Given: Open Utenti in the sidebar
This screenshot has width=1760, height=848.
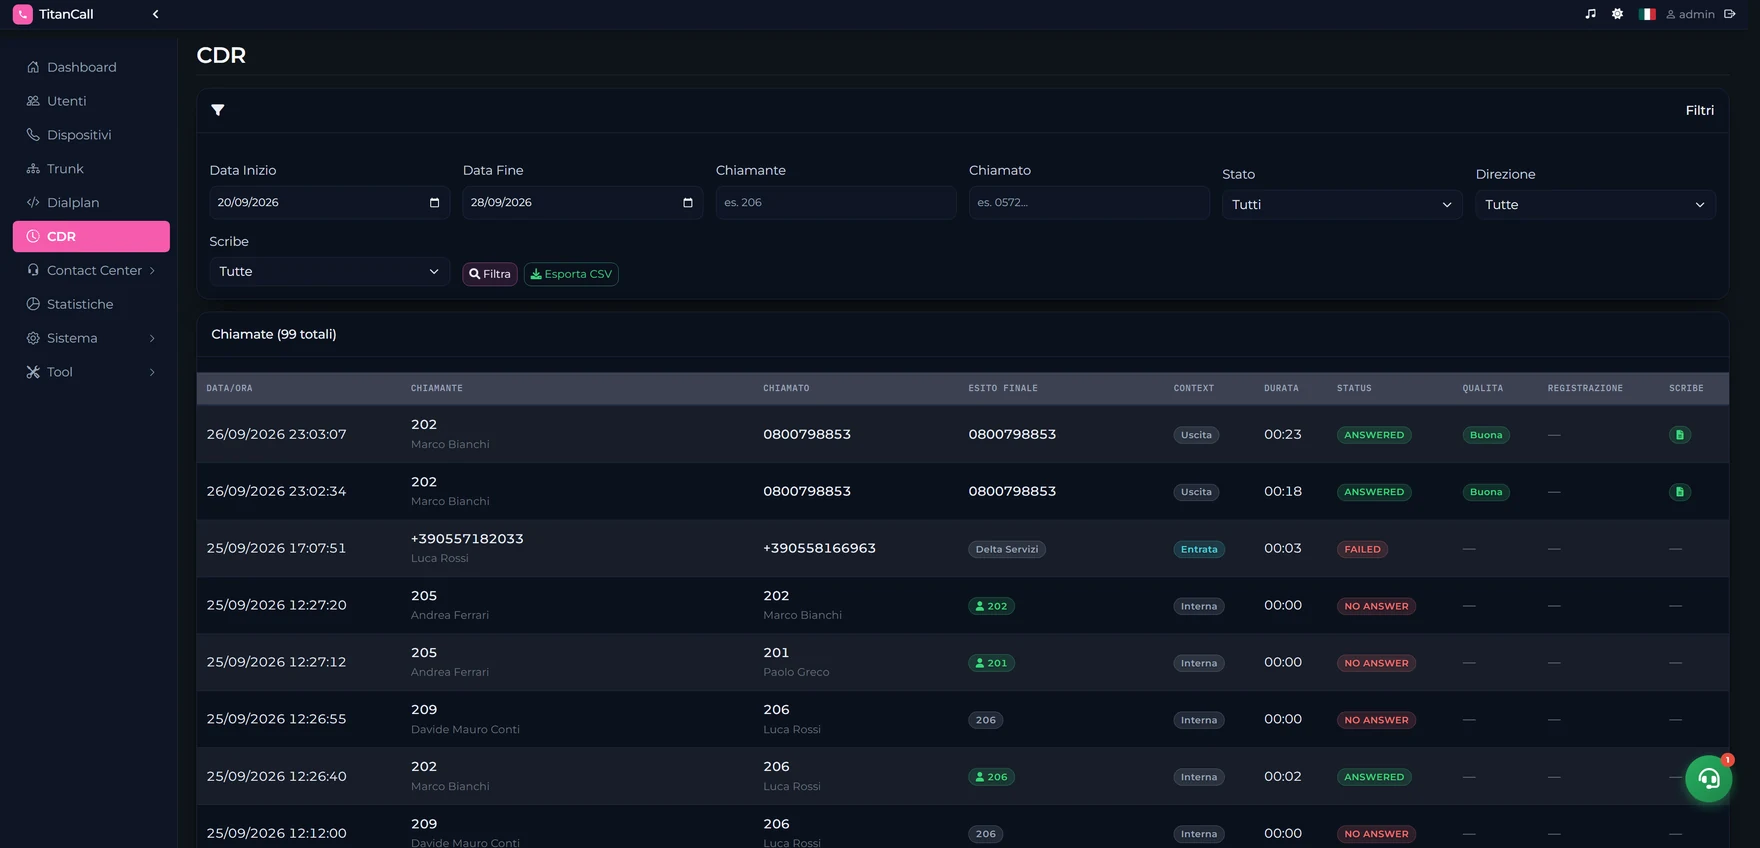Looking at the screenshot, I should [x=91, y=101].
